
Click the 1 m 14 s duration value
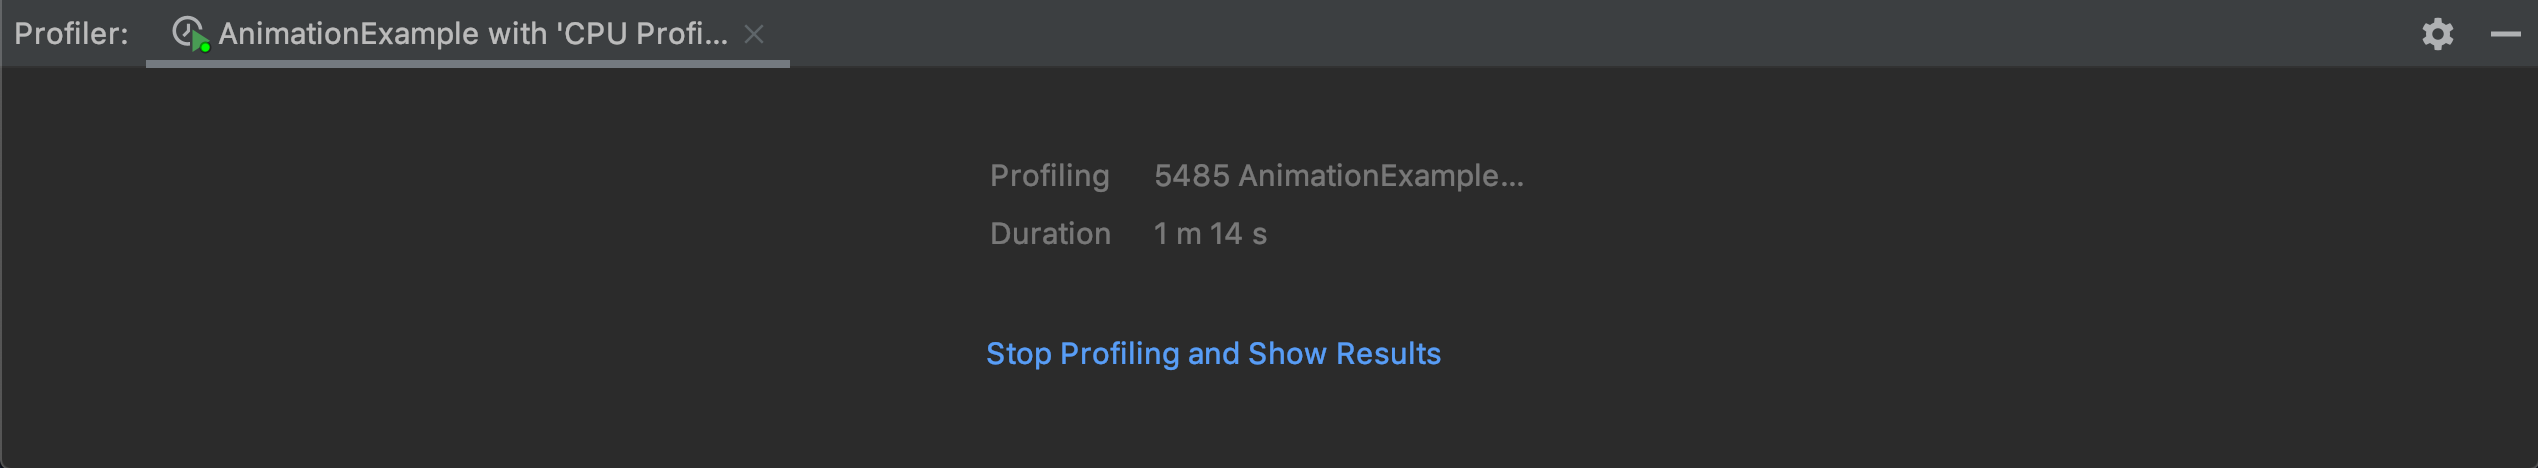coord(1210,234)
